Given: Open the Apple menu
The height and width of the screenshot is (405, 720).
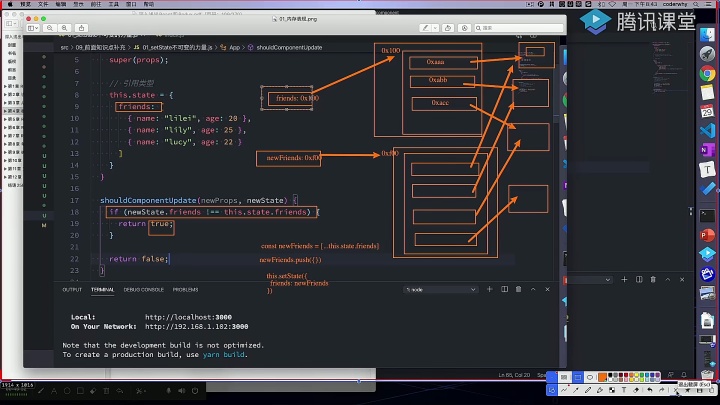Looking at the screenshot, I should point(10,4).
